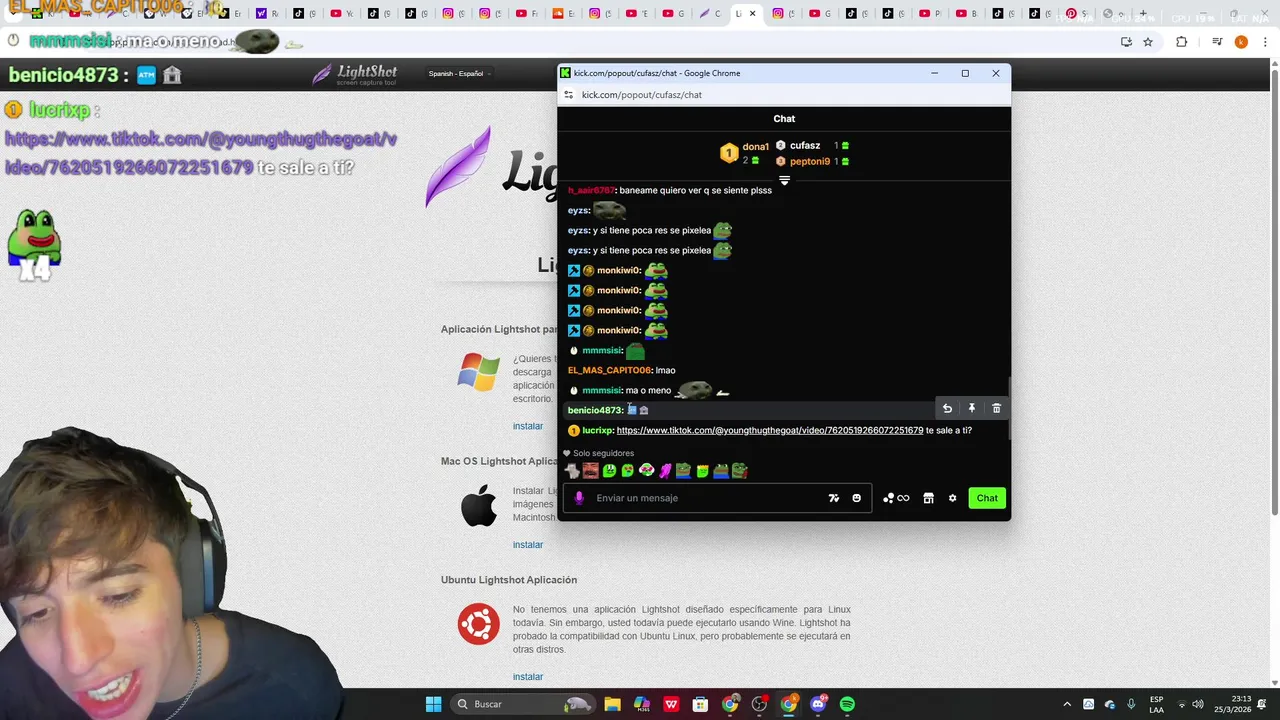This screenshot has height=720, width=1280.
Task: Click the ESP LAA keyboard language indicator
Action: (1157, 704)
